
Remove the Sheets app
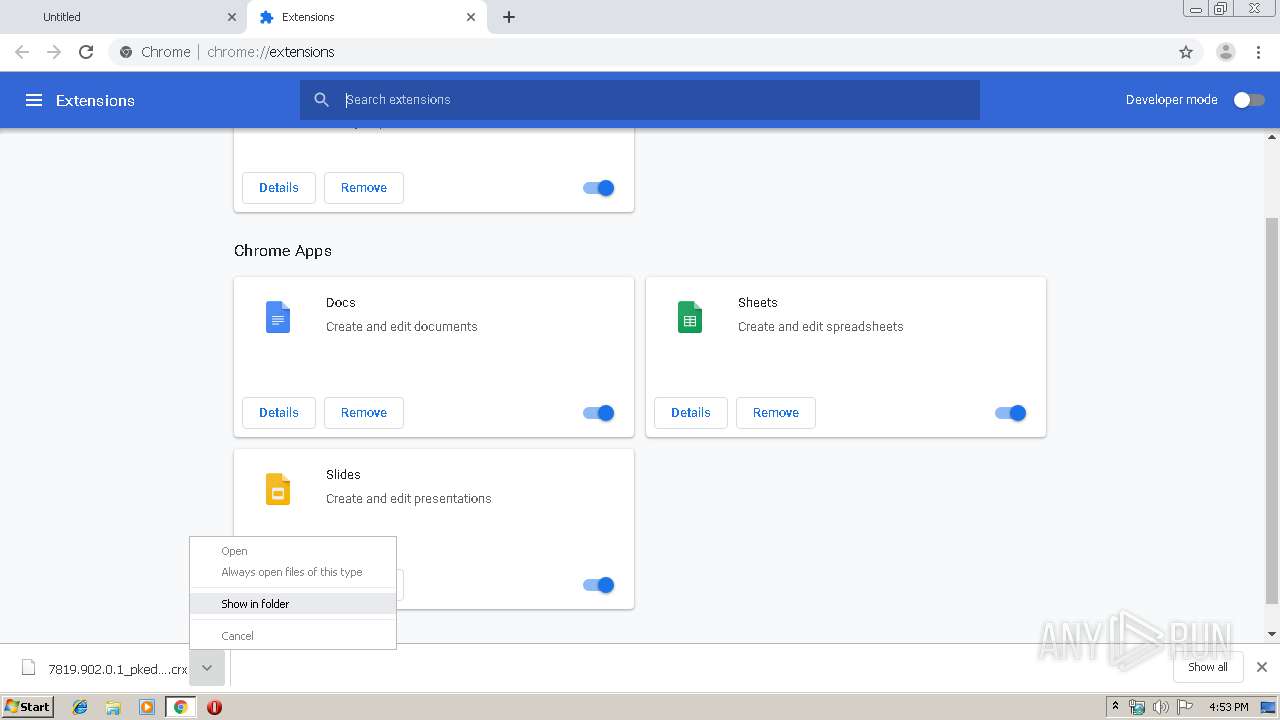[776, 413]
